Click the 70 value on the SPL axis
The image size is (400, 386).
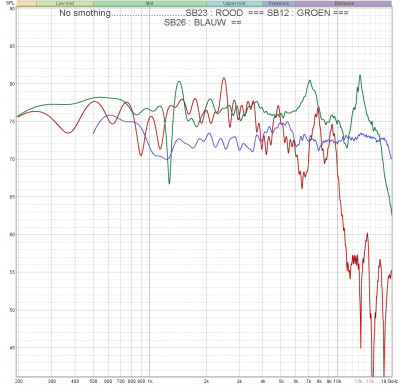[x=12, y=159]
